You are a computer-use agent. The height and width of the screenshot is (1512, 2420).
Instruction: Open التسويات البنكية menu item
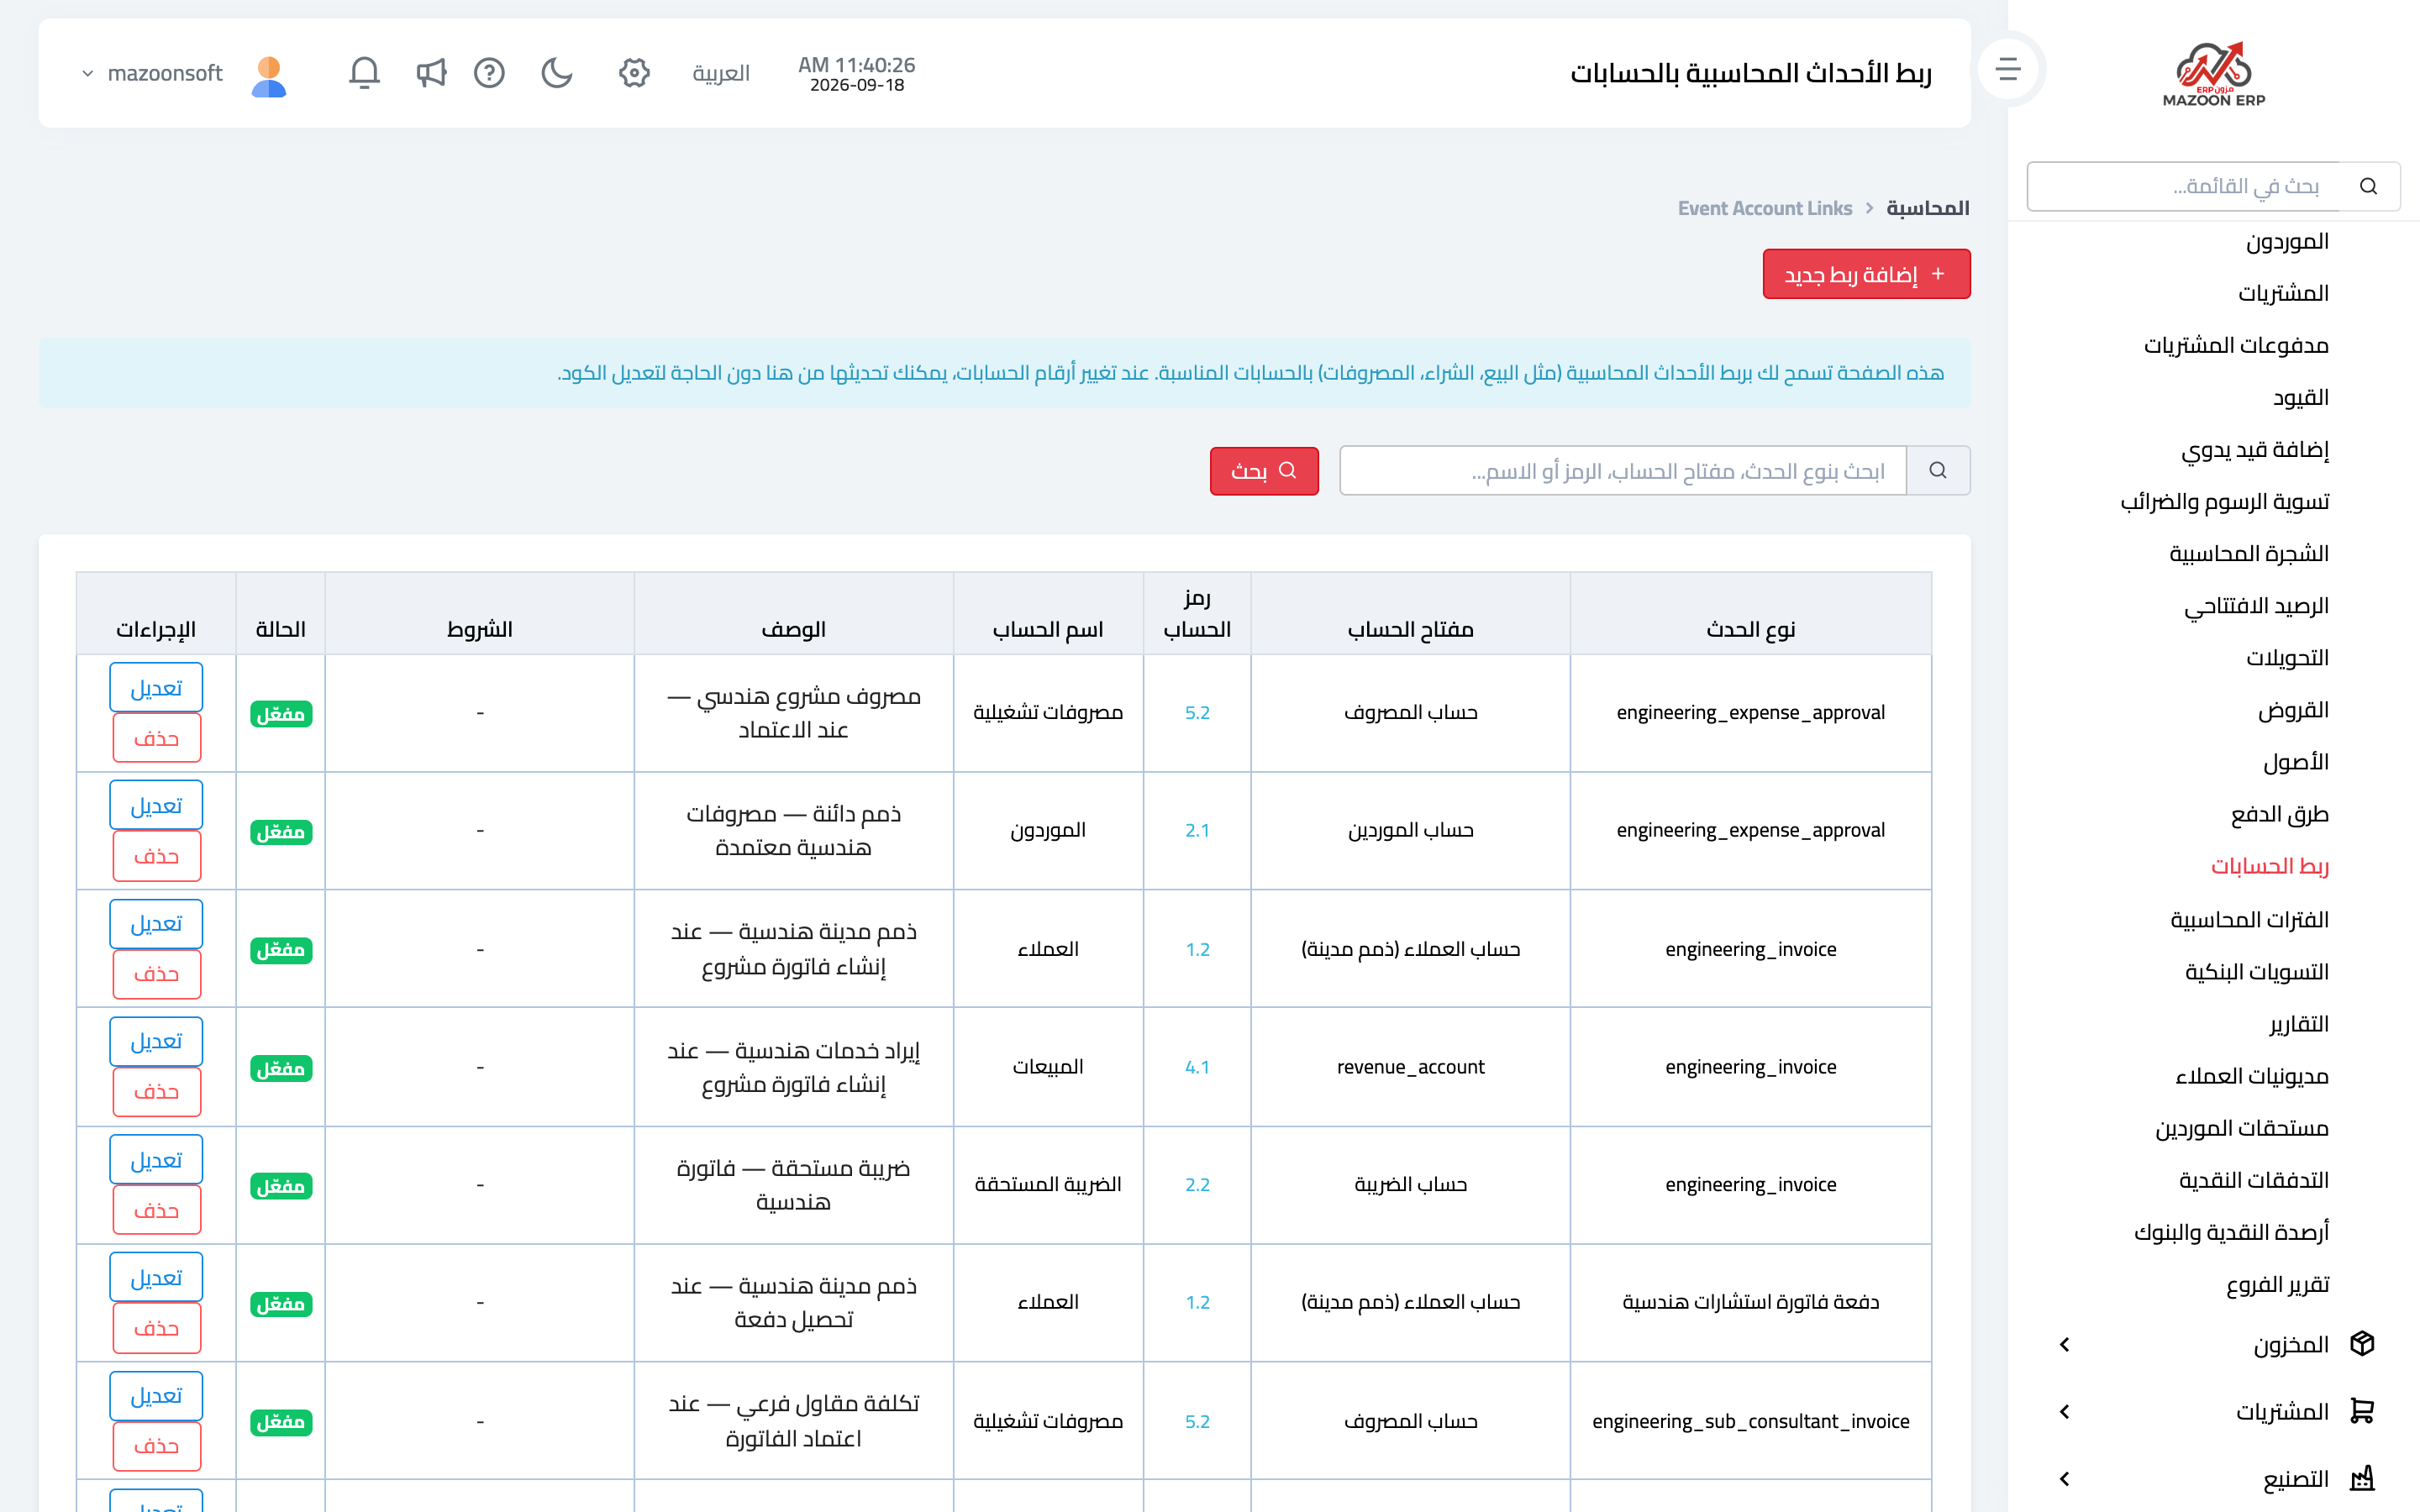(2256, 970)
